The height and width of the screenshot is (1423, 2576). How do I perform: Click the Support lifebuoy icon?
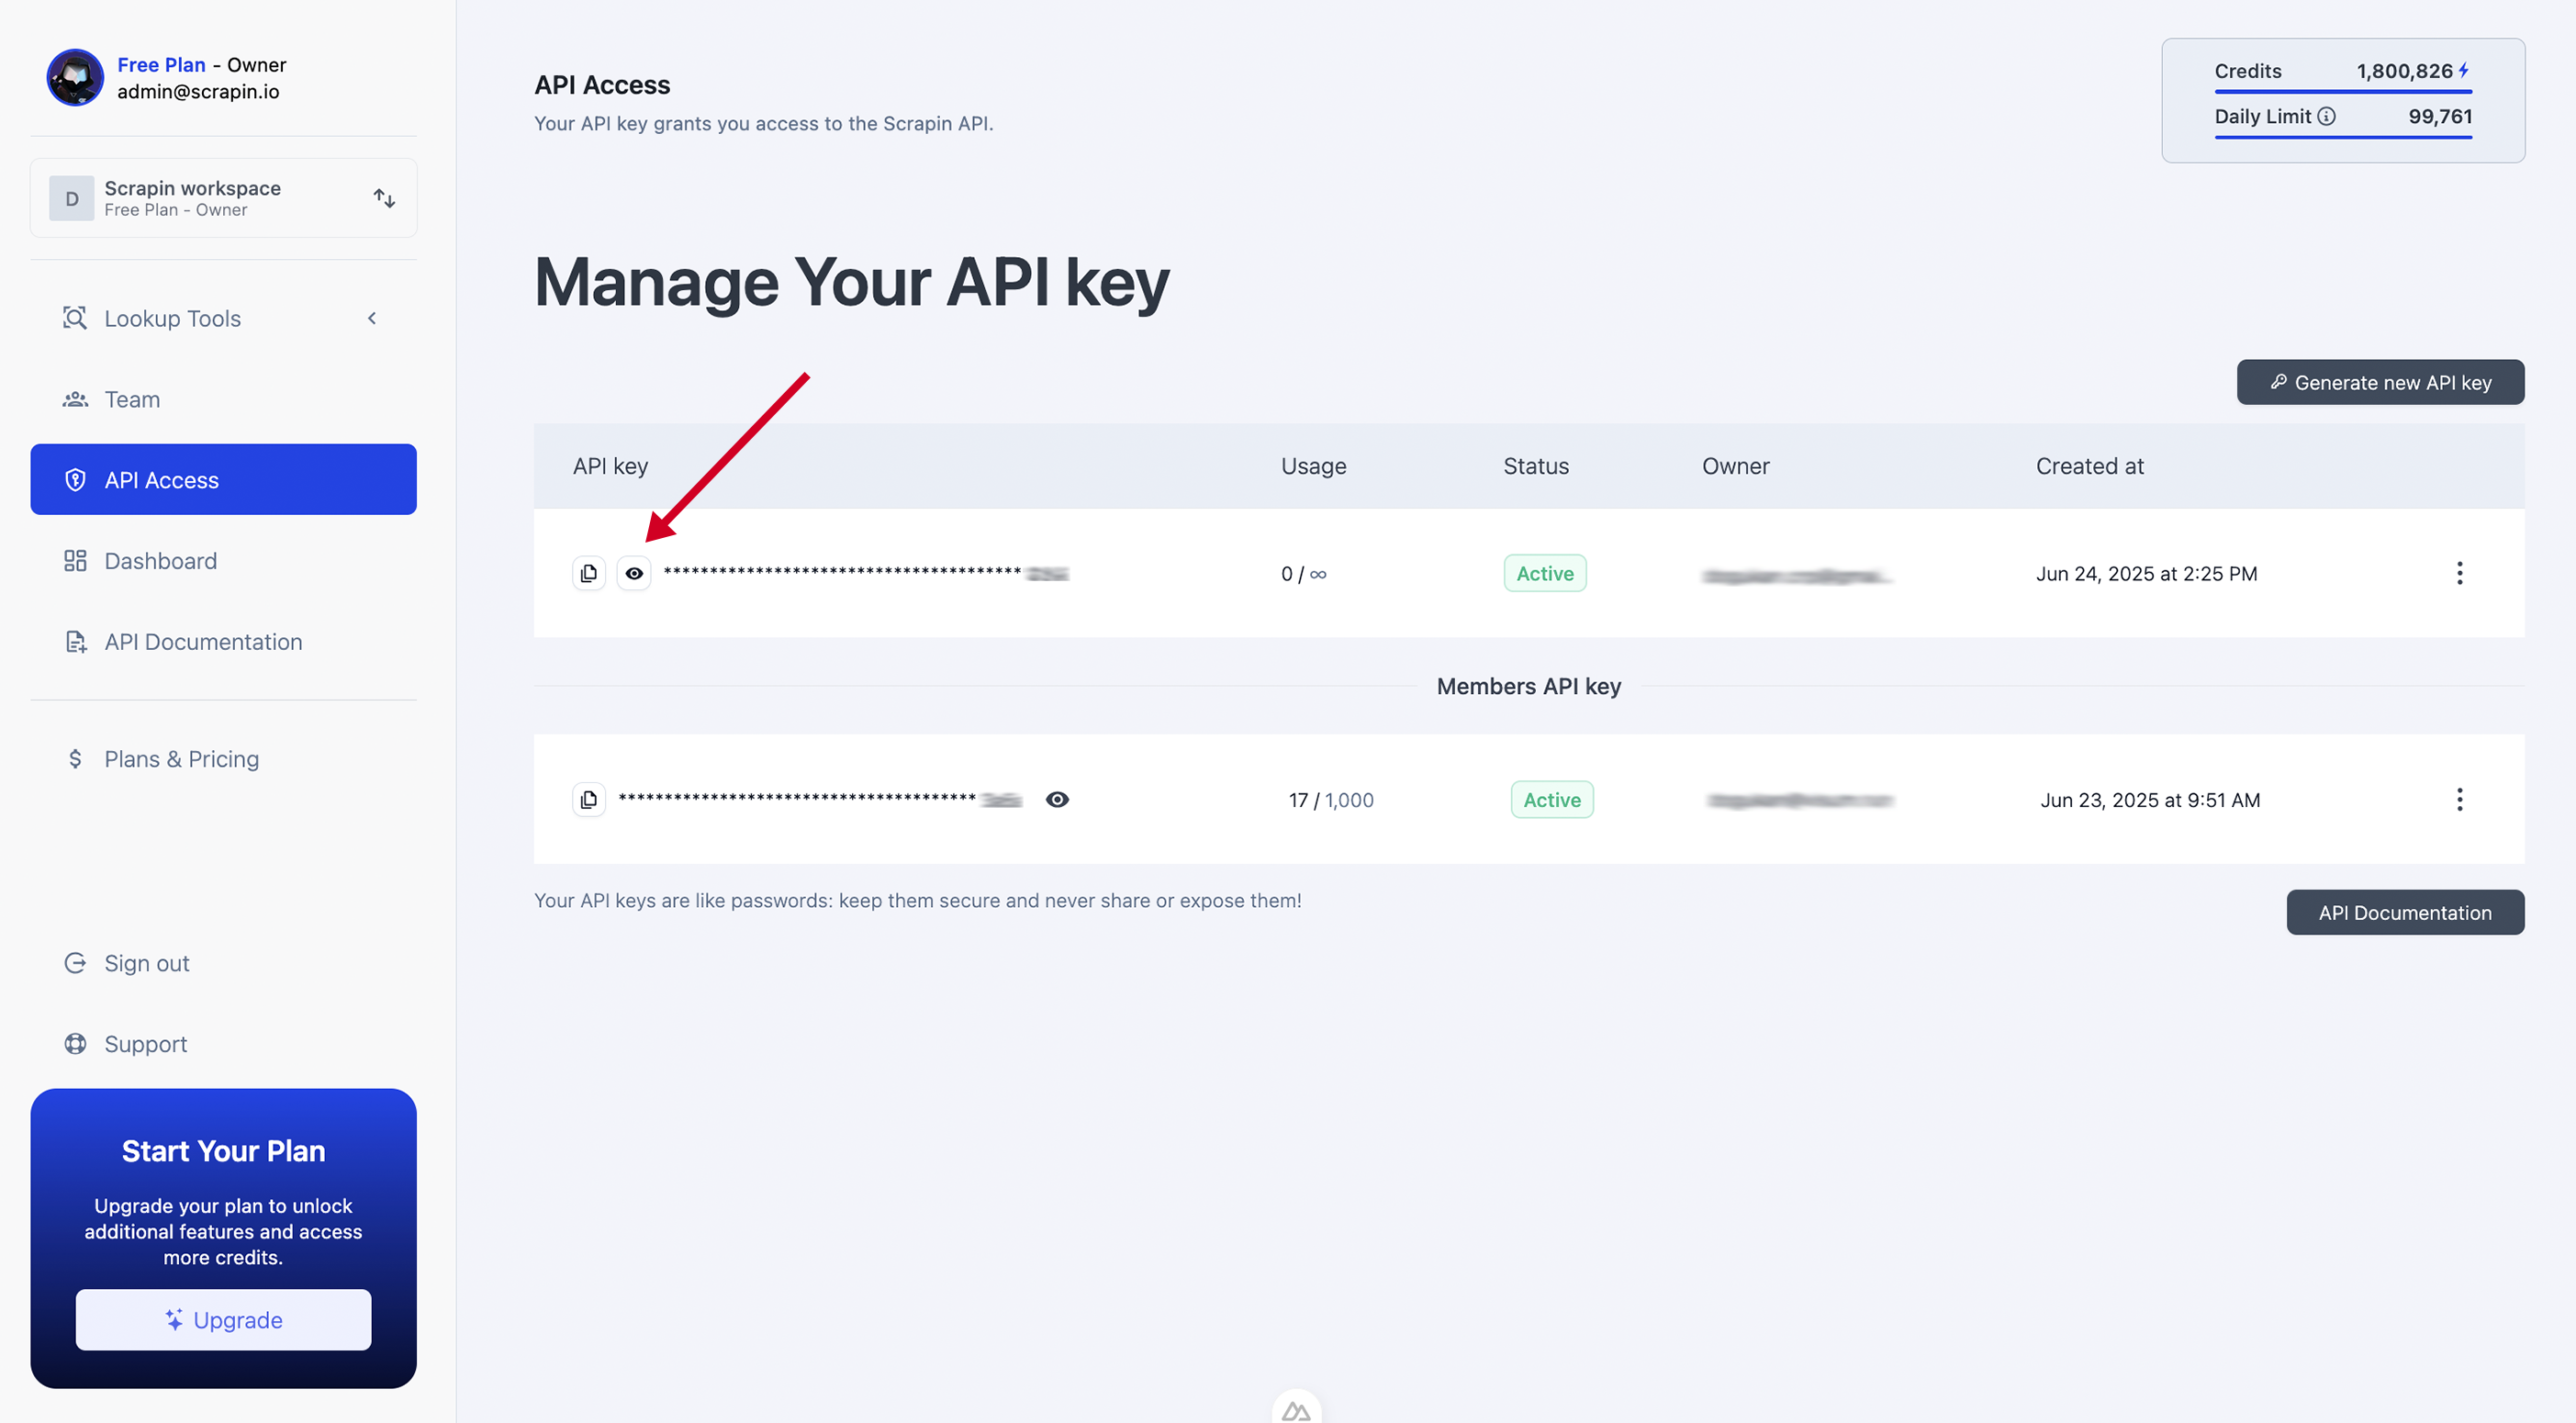[75, 1043]
